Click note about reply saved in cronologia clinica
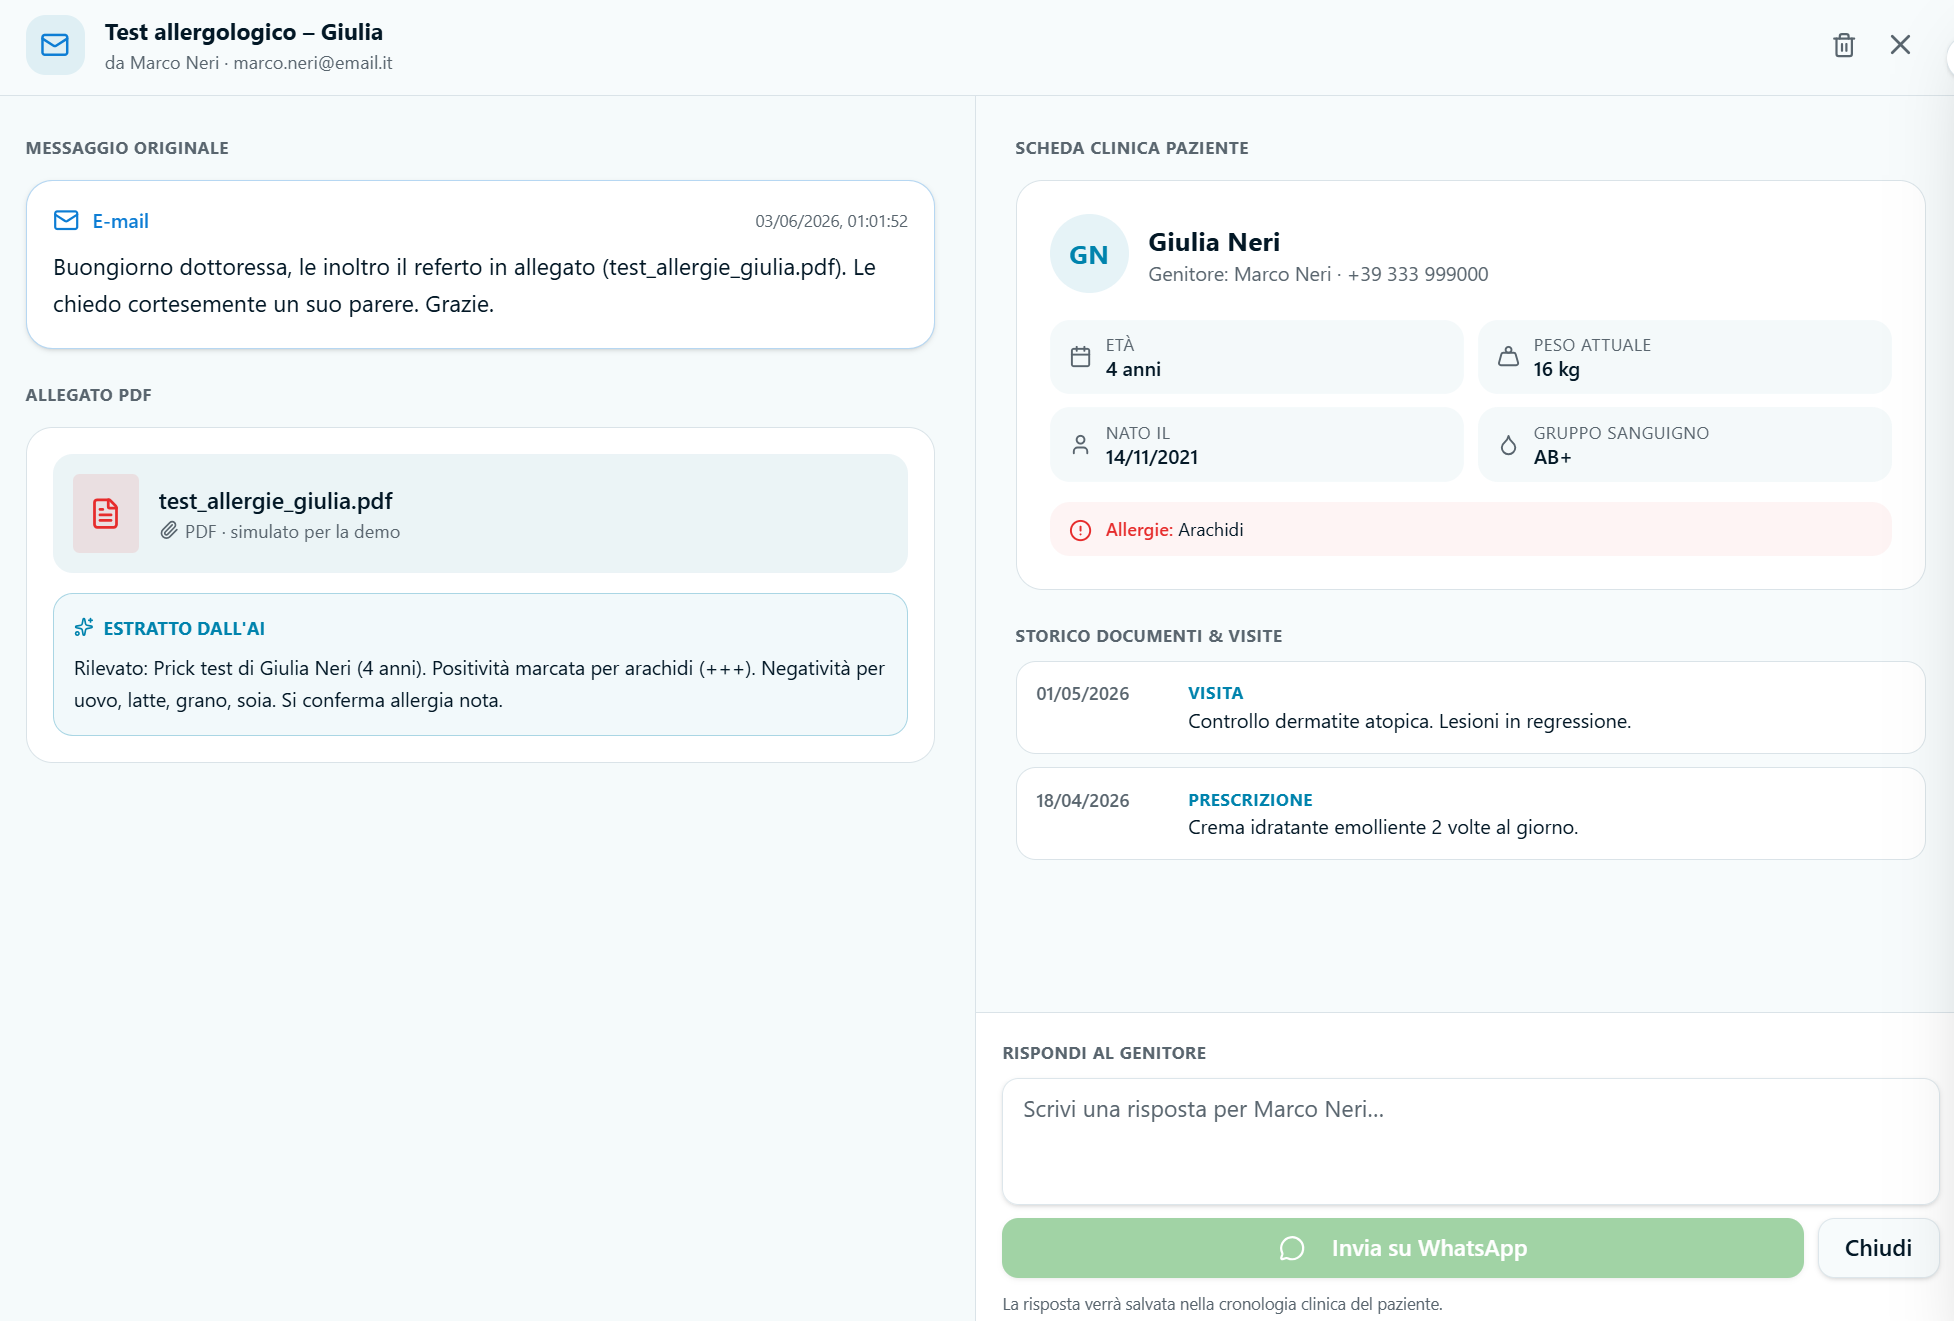Screen dimensions: 1954x1321 1222,1304
